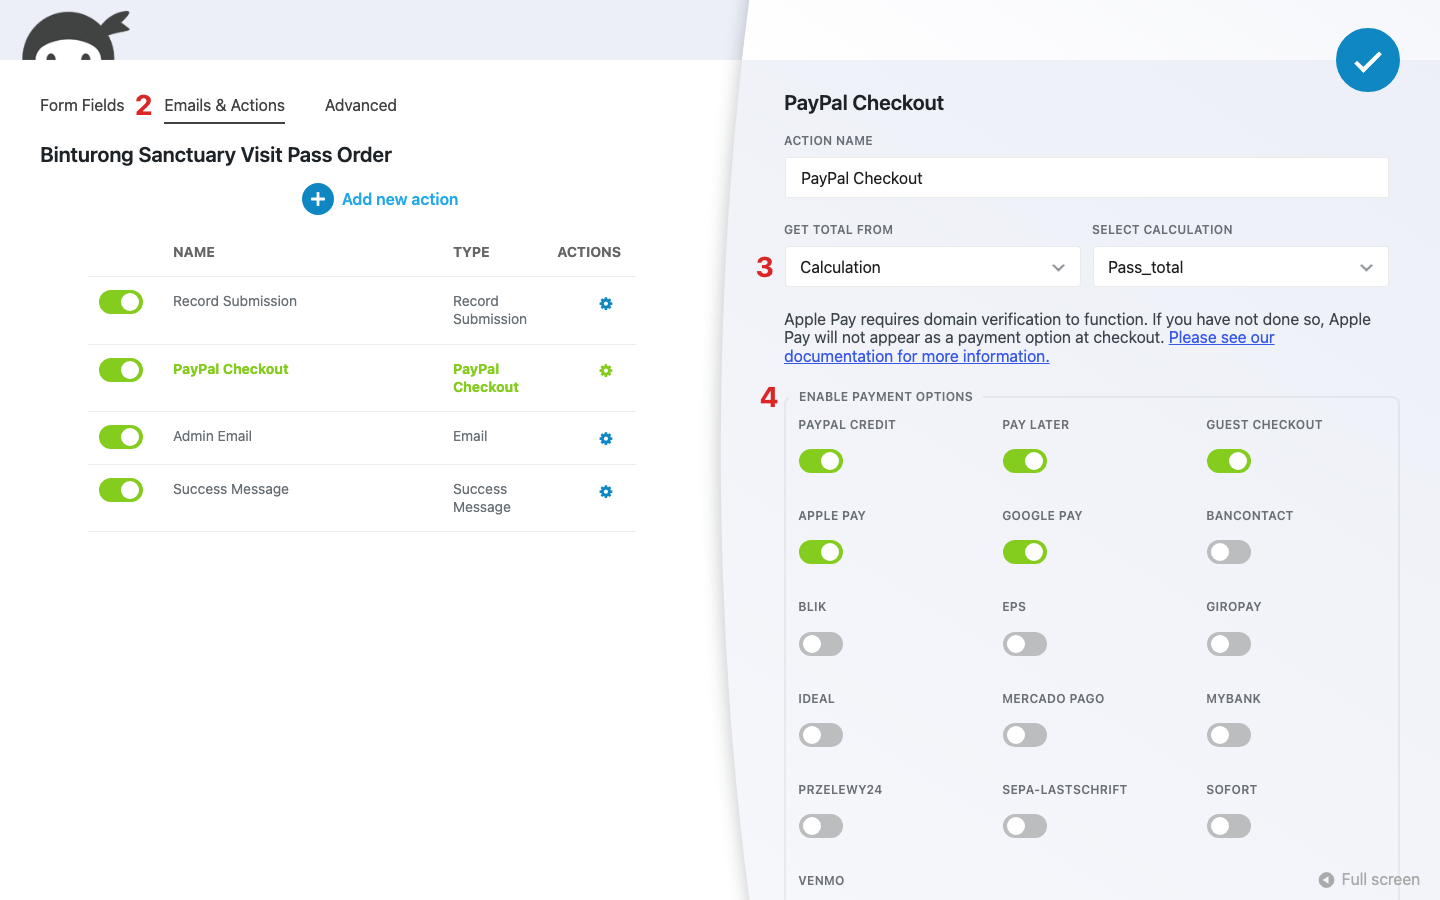This screenshot has height=900, width=1440.
Task: Disable the Success Message action toggle
Action: [121, 490]
